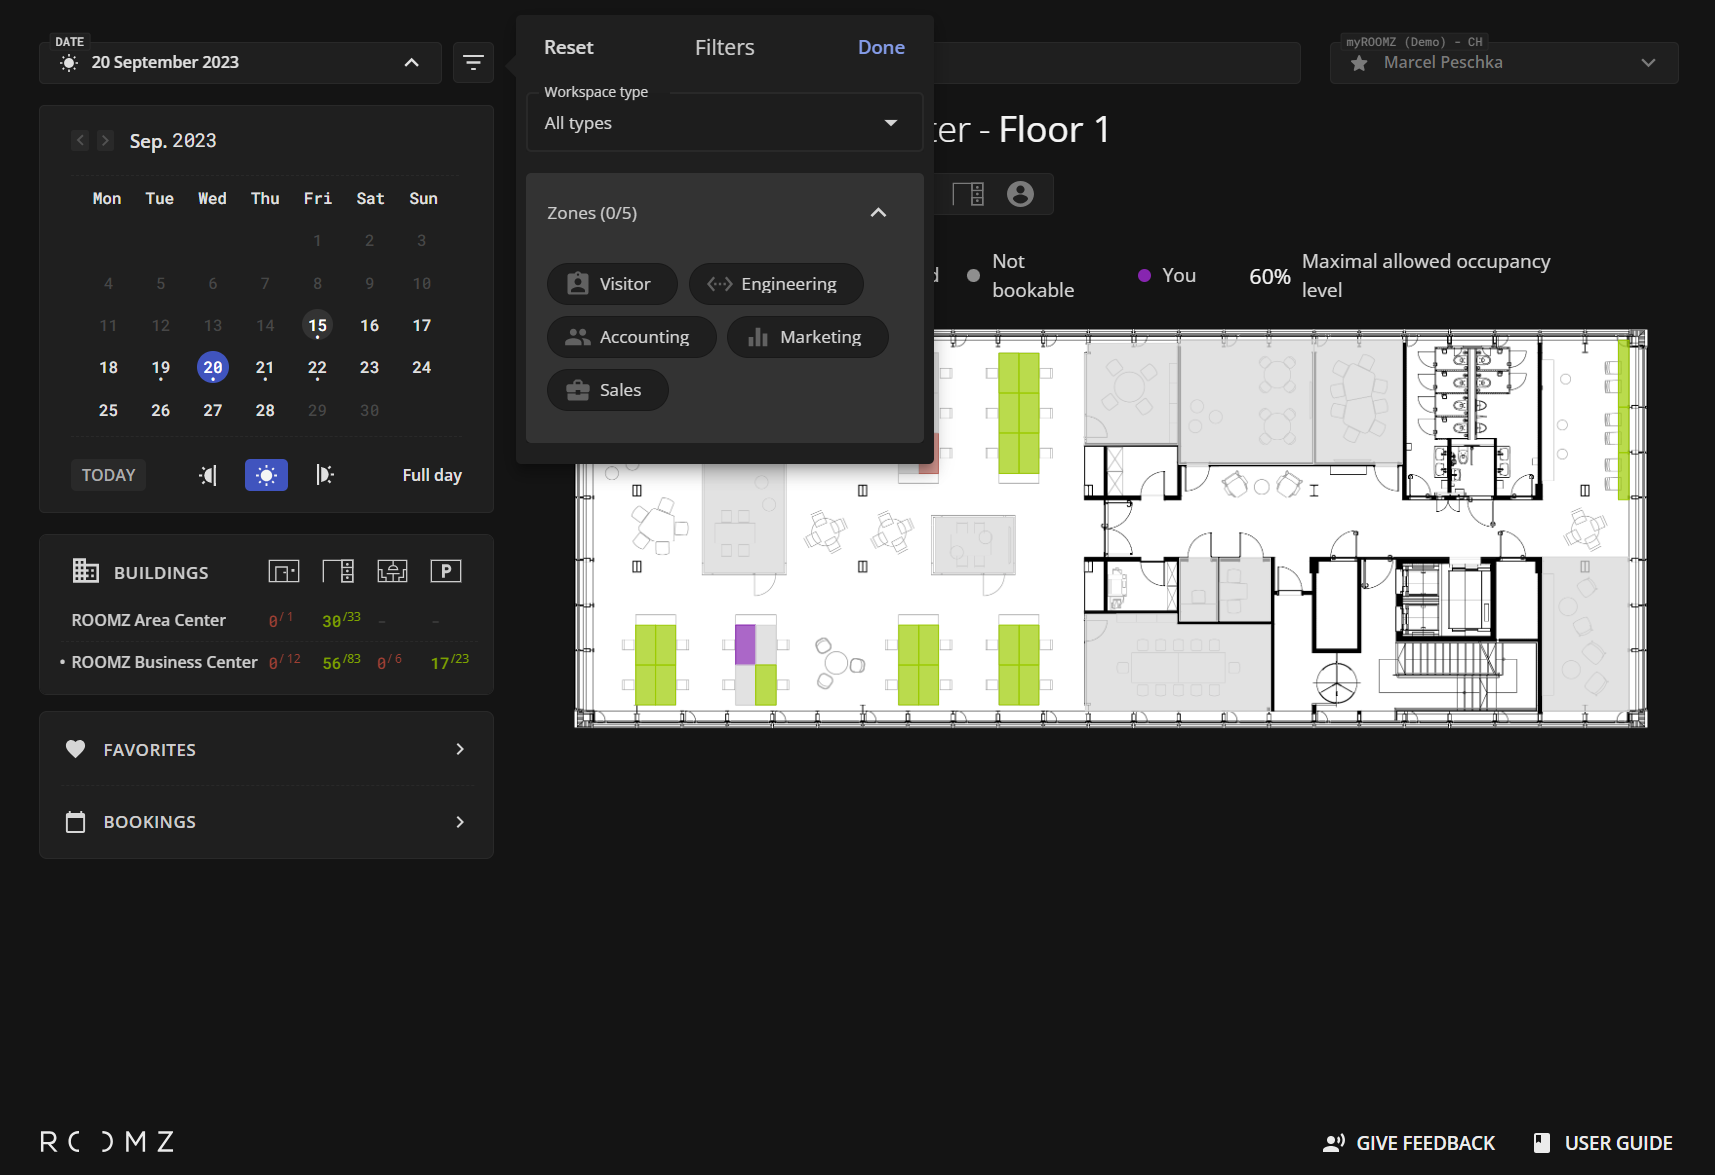1715x1175 pixels.
Task: Open the Favorites menu item
Action: [266, 749]
